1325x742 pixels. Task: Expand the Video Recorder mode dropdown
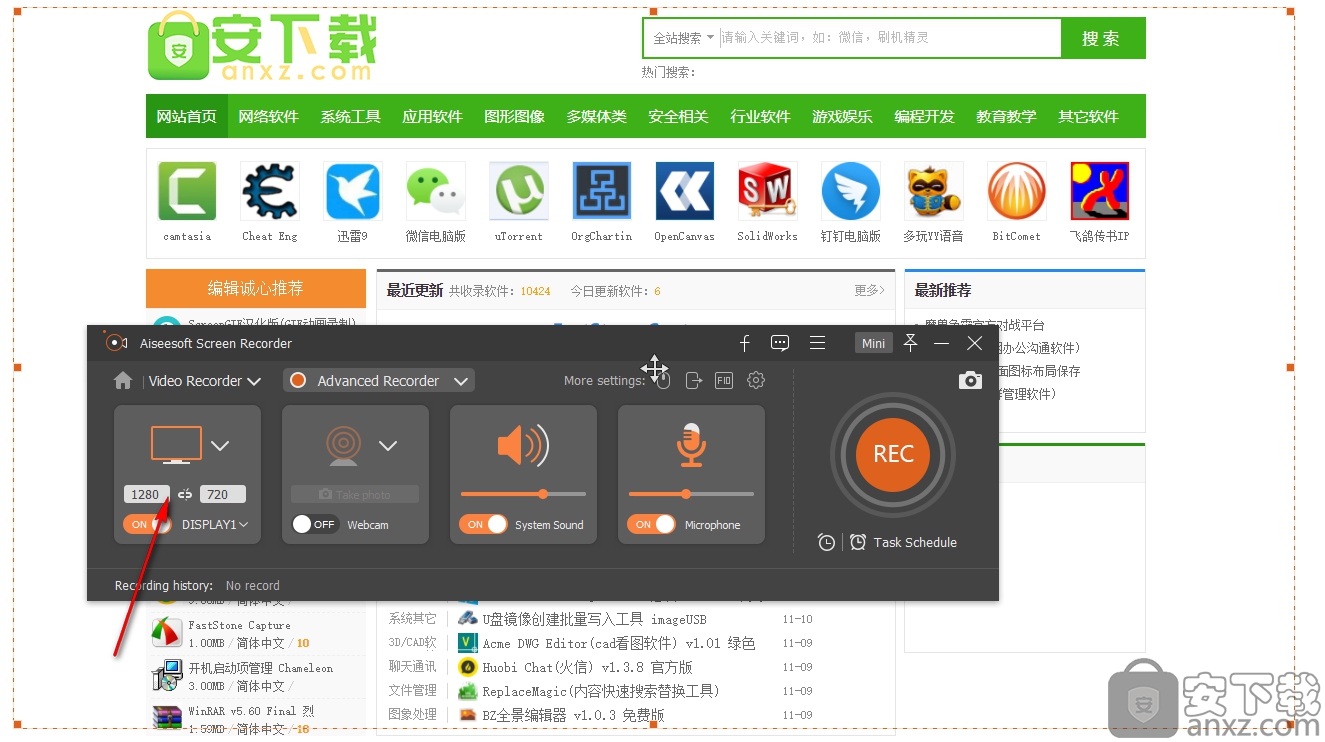click(x=205, y=381)
